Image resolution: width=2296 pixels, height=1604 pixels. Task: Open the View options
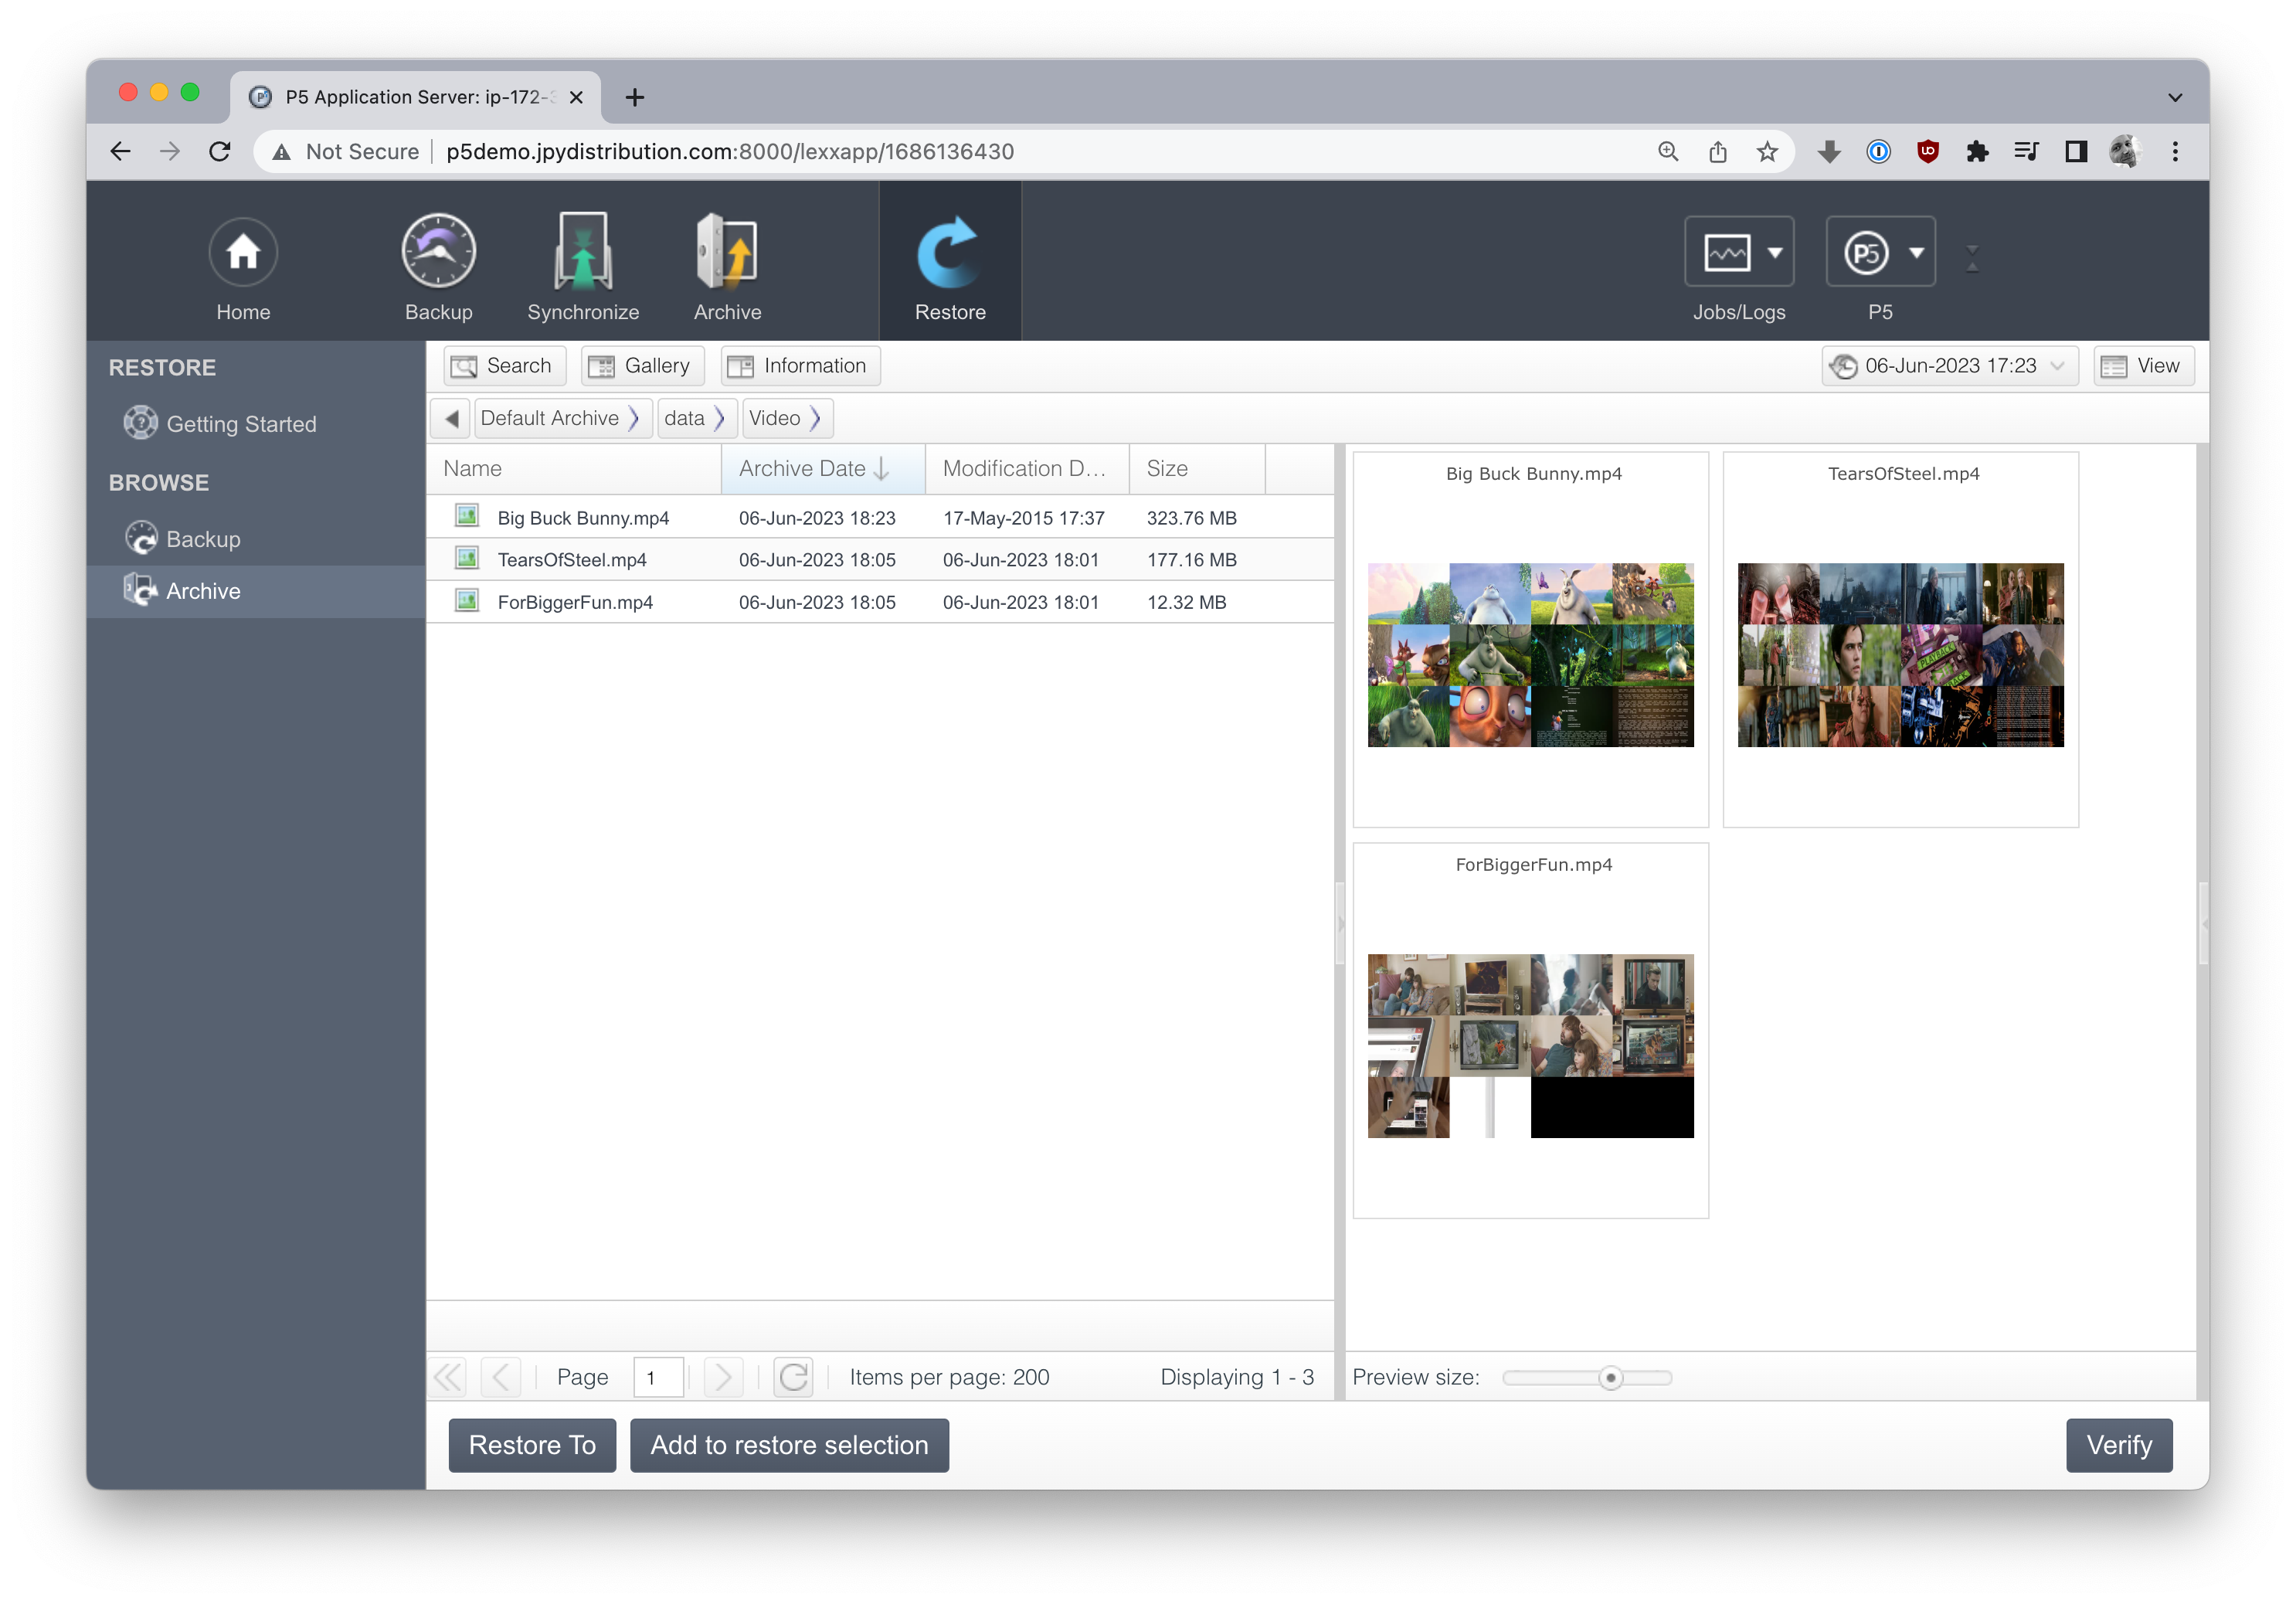2143,366
